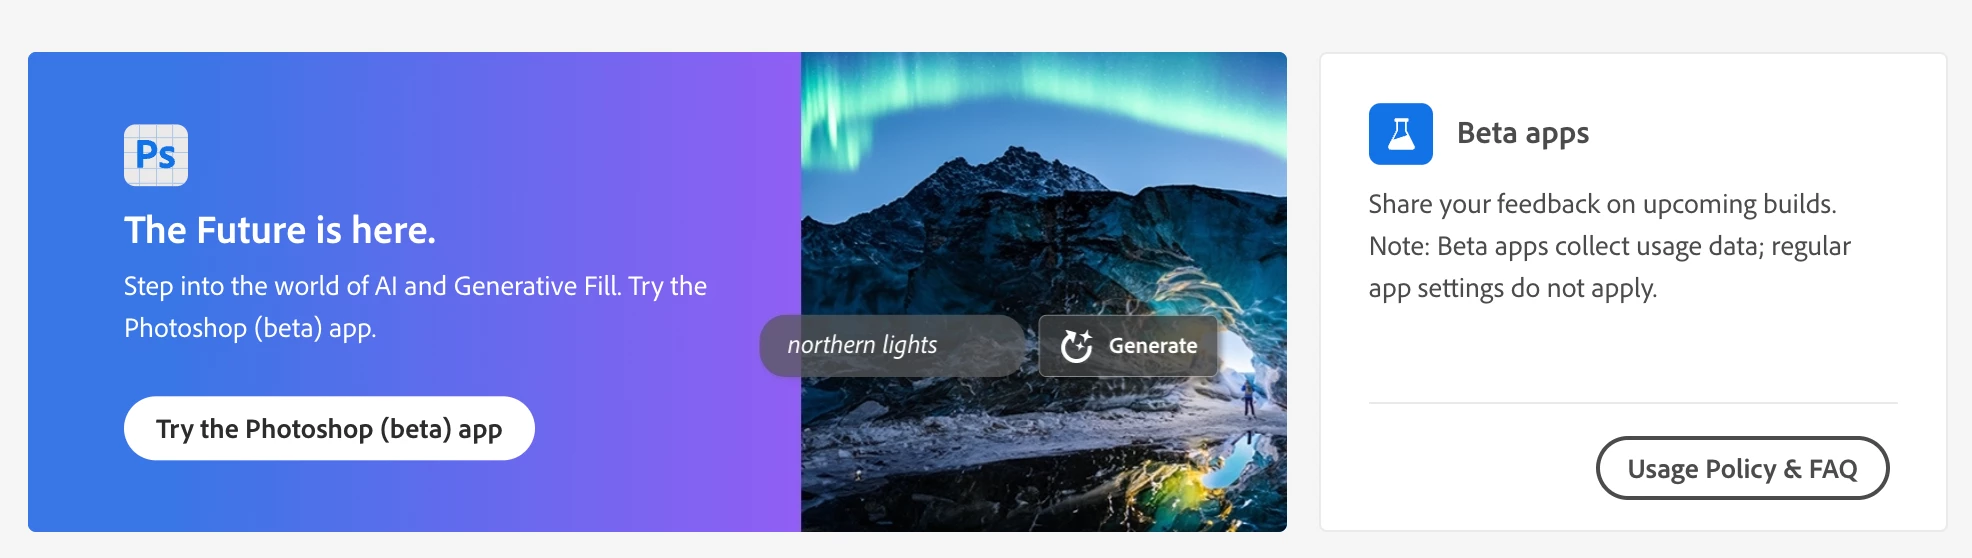Click the Photoshop beta Ps logo icon
Screen dimensions: 1972x558
pos(156,155)
